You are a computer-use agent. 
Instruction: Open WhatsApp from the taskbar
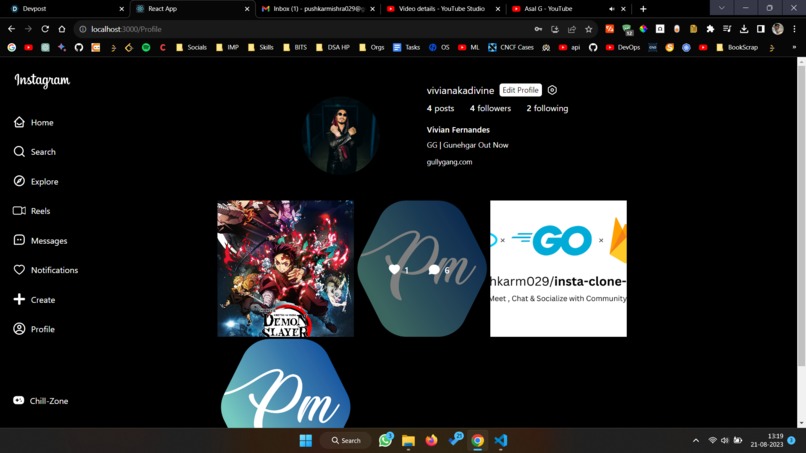pyautogui.click(x=385, y=441)
